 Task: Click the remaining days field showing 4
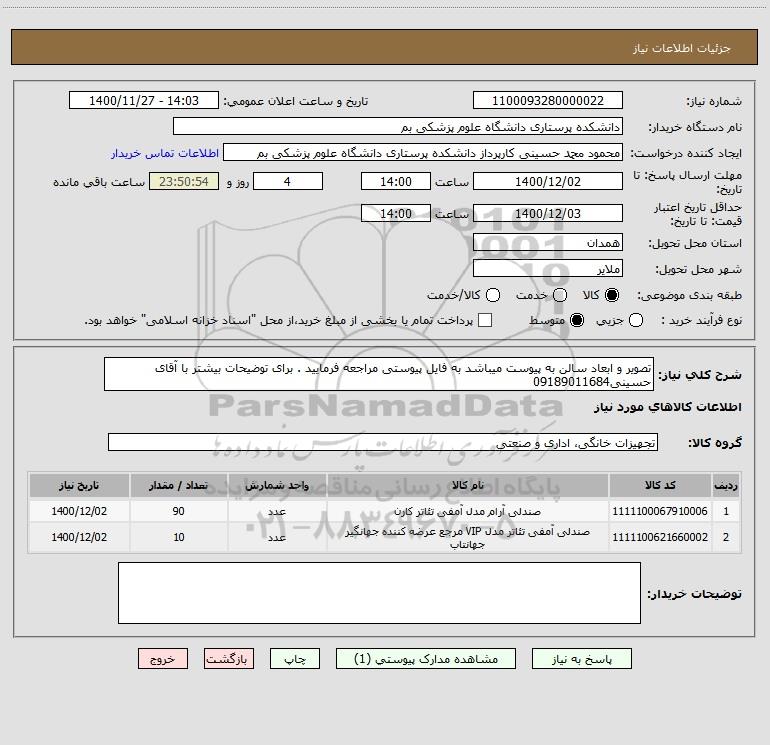tap(288, 181)
